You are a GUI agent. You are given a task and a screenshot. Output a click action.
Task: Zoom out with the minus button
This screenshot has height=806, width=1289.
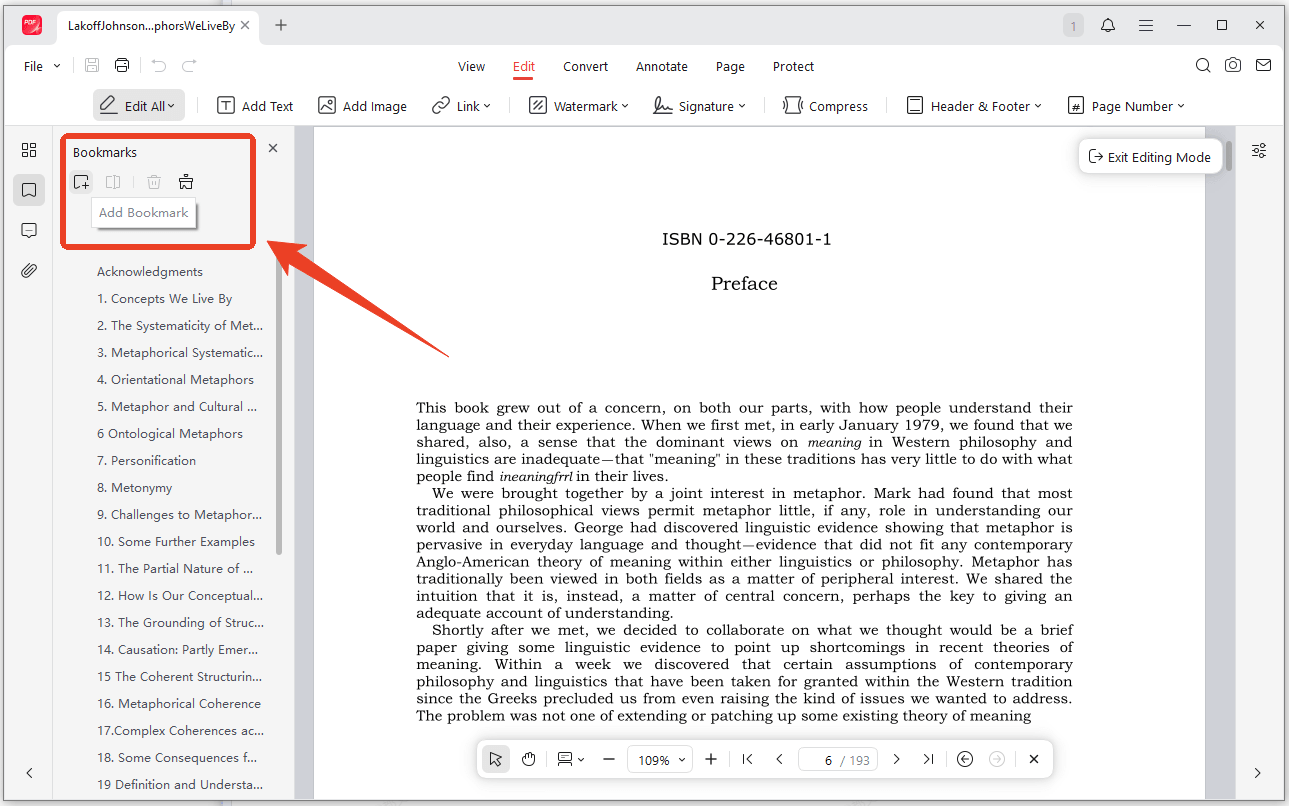(609, 759)
